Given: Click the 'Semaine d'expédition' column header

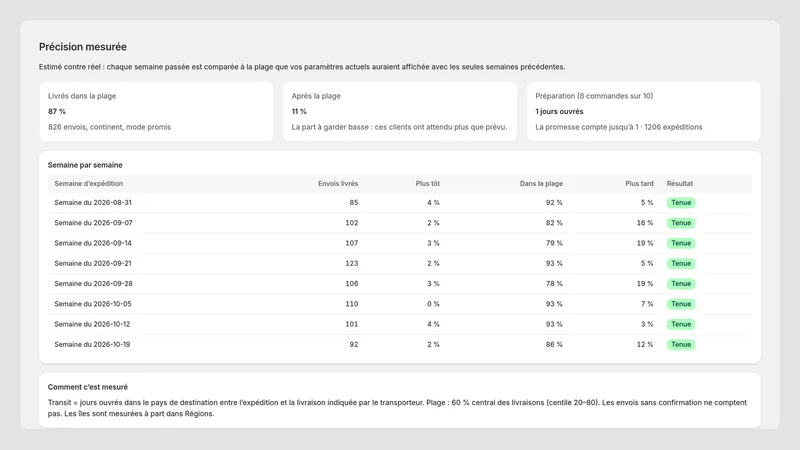Looking at the screenshot, I should pos(89,184).
